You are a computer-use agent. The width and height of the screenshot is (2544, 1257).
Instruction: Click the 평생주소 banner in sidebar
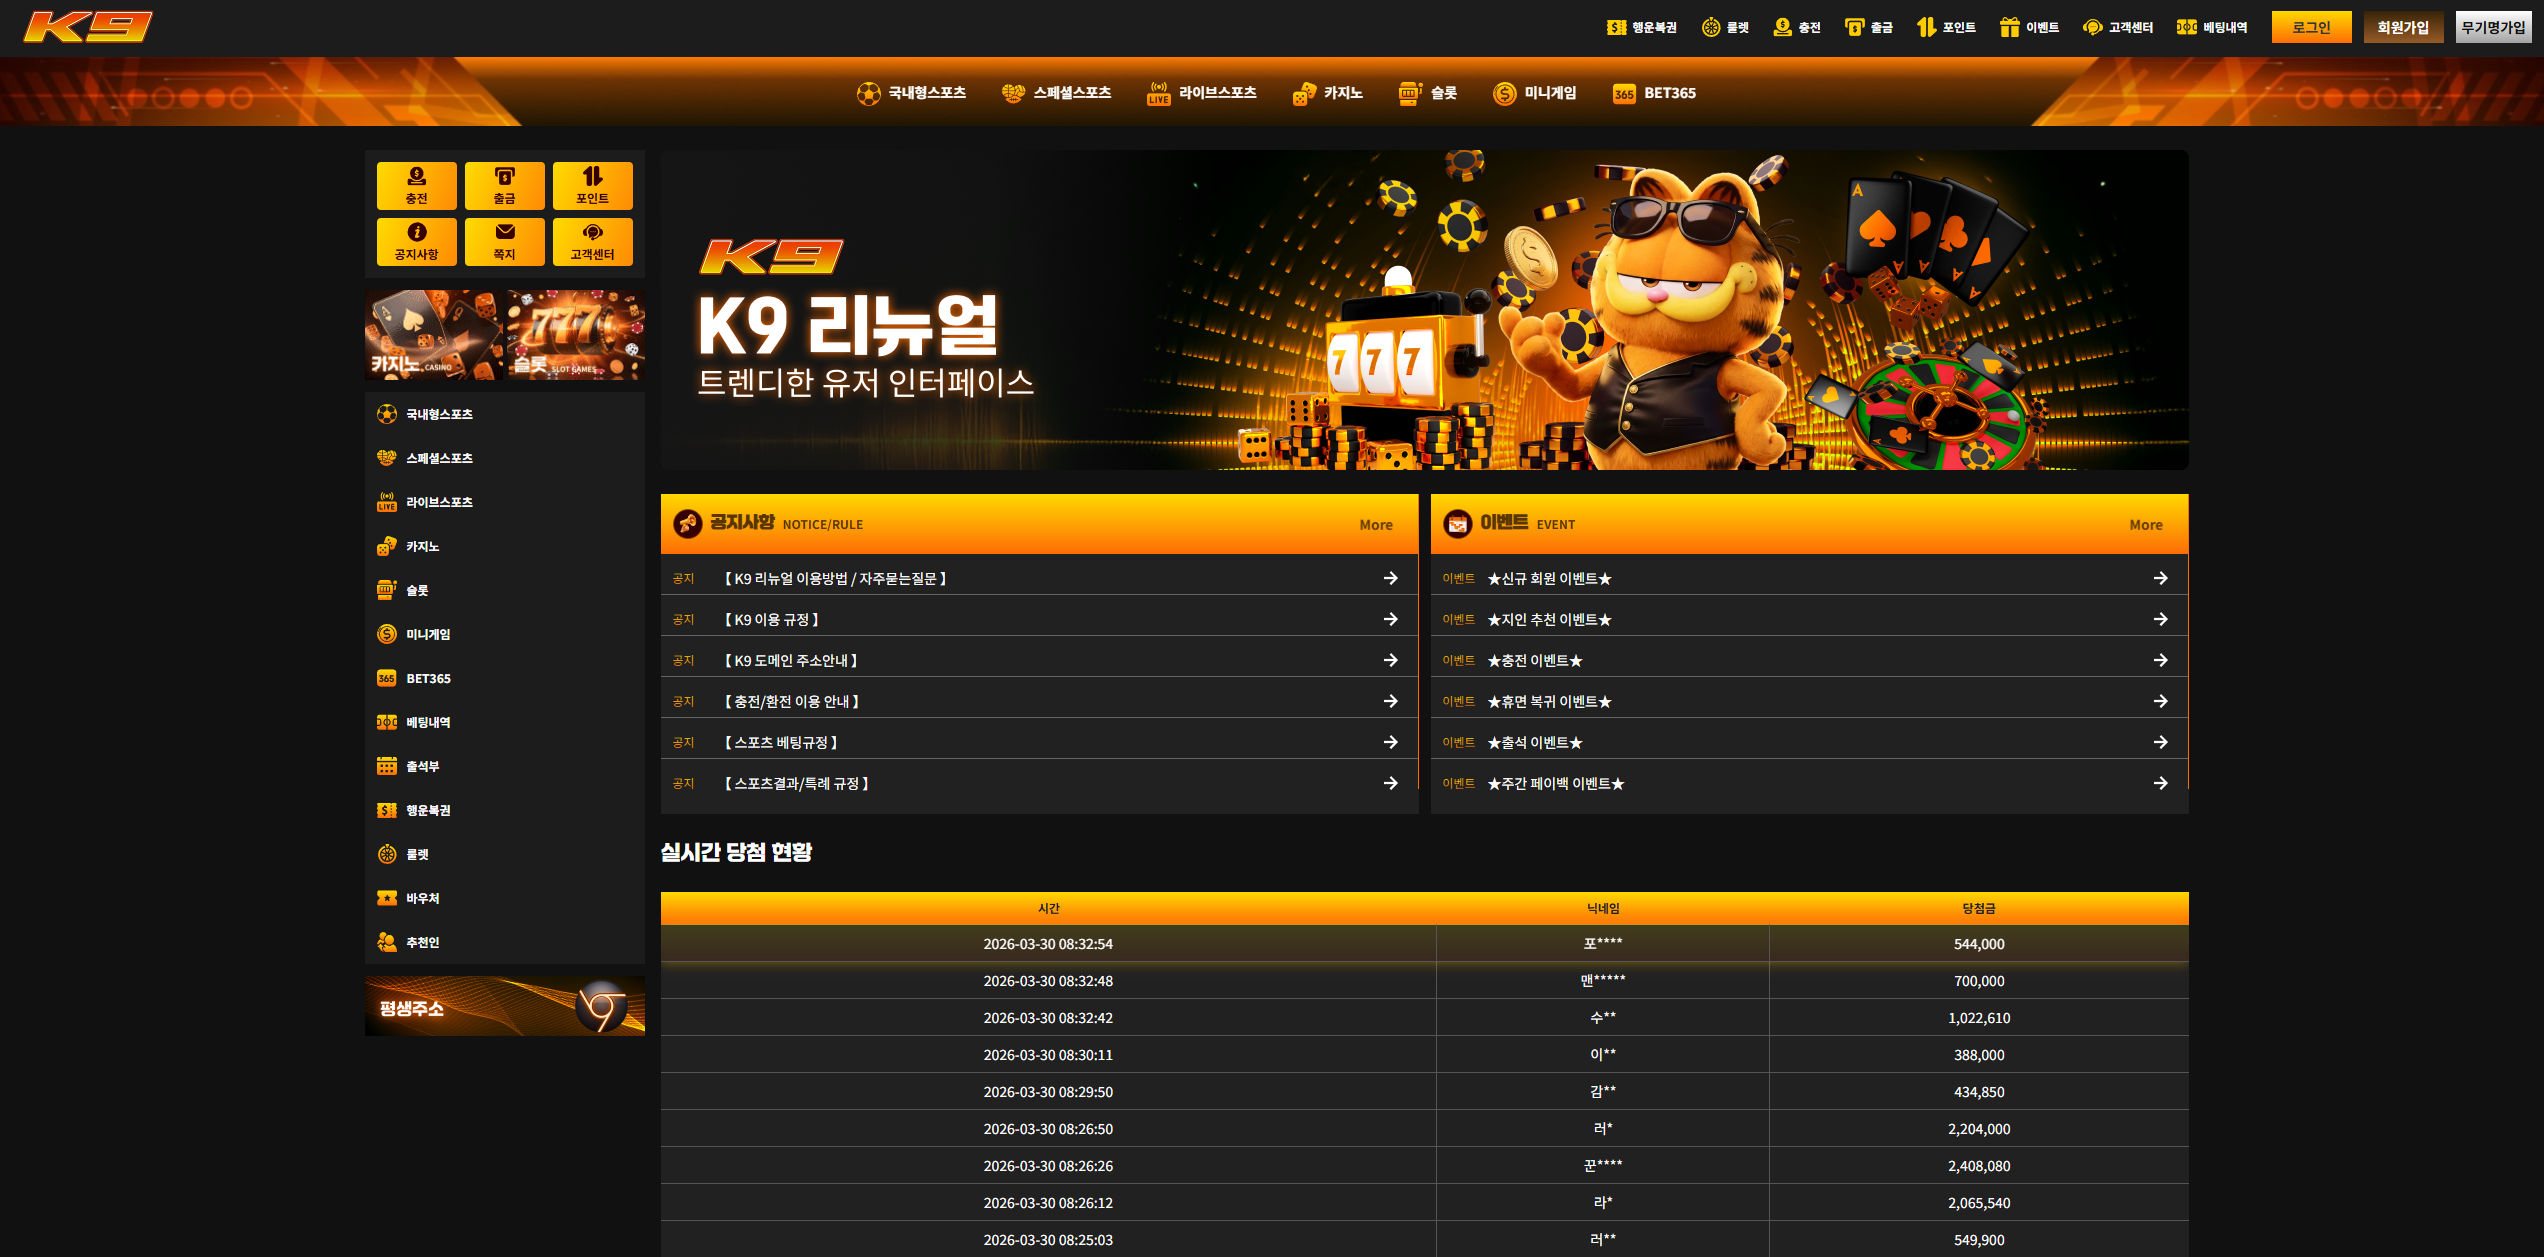pyautogui.click(x=504, y=1006)
